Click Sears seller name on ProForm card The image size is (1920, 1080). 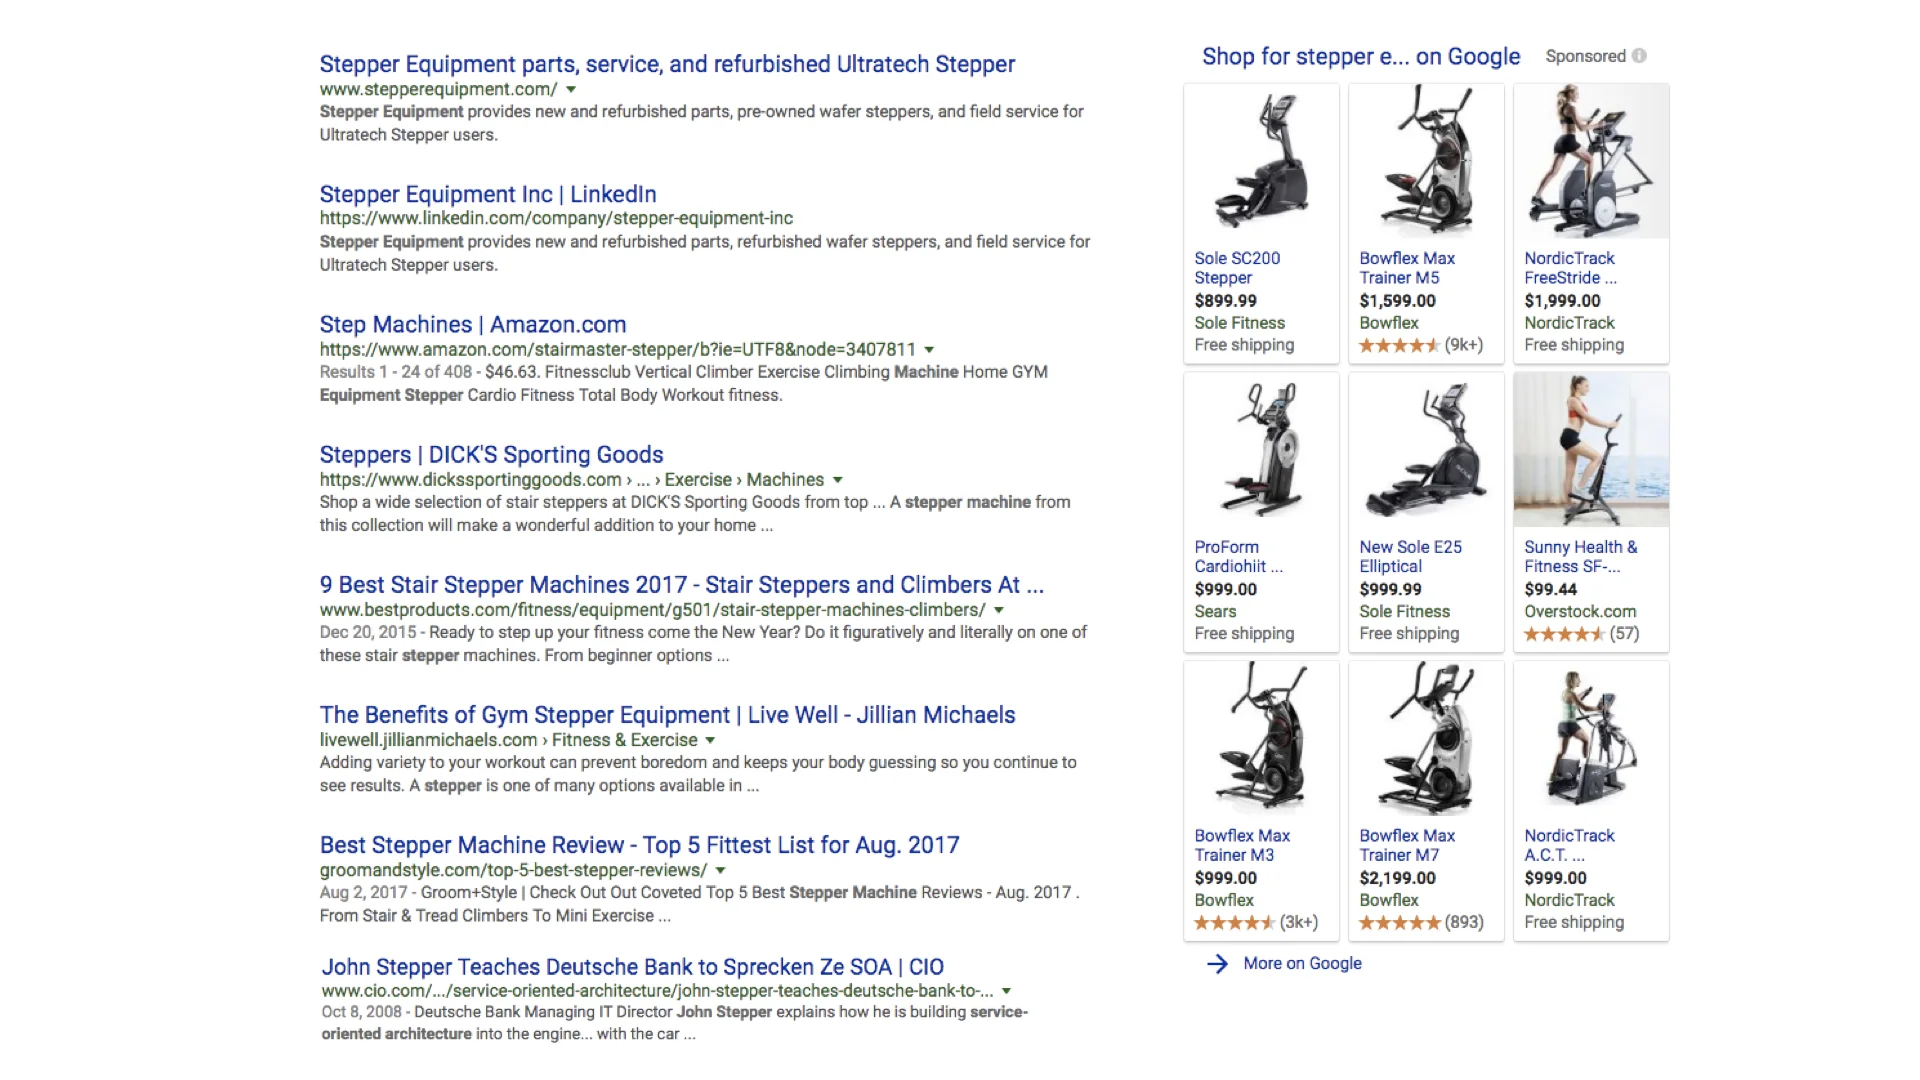1215,612
